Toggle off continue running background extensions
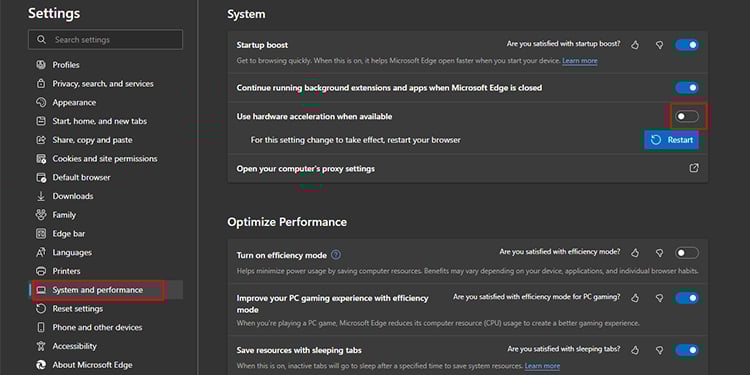Image resolution: width=750 pixels, height=375 pixels. point(687,88)
